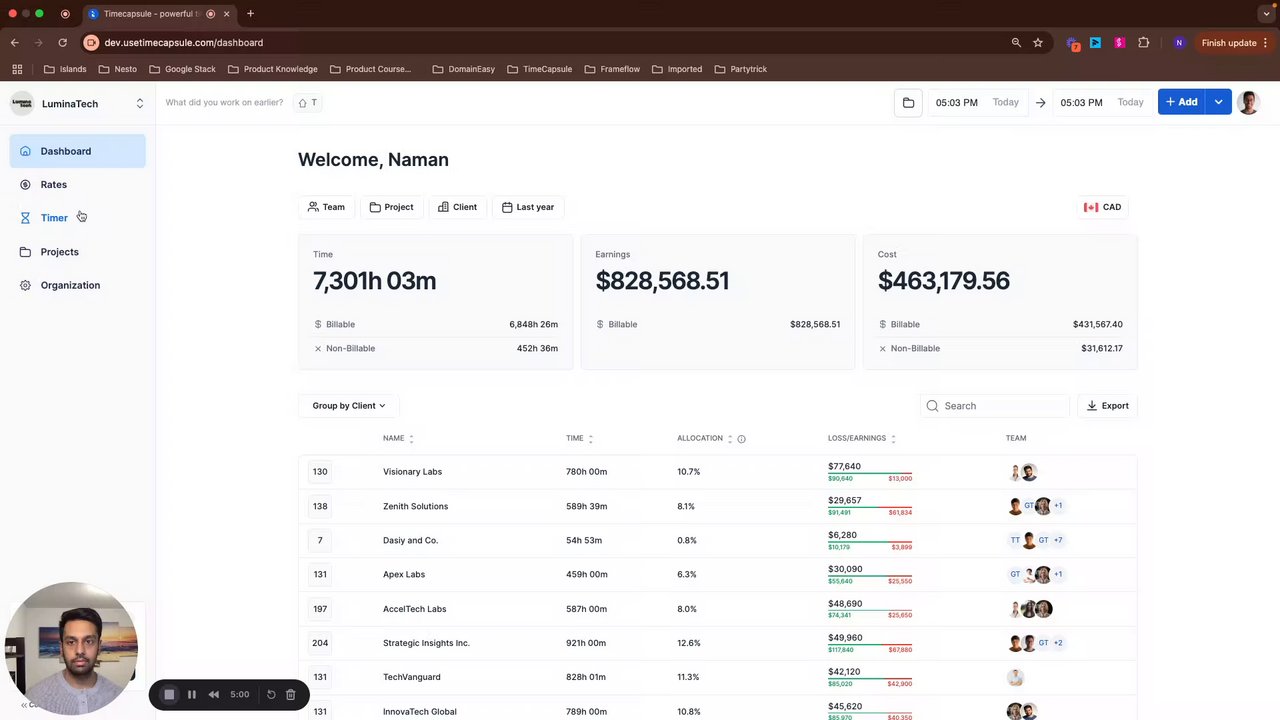
Task: Click the dollar-sign extension icon
Action: tap(1119, 43)
